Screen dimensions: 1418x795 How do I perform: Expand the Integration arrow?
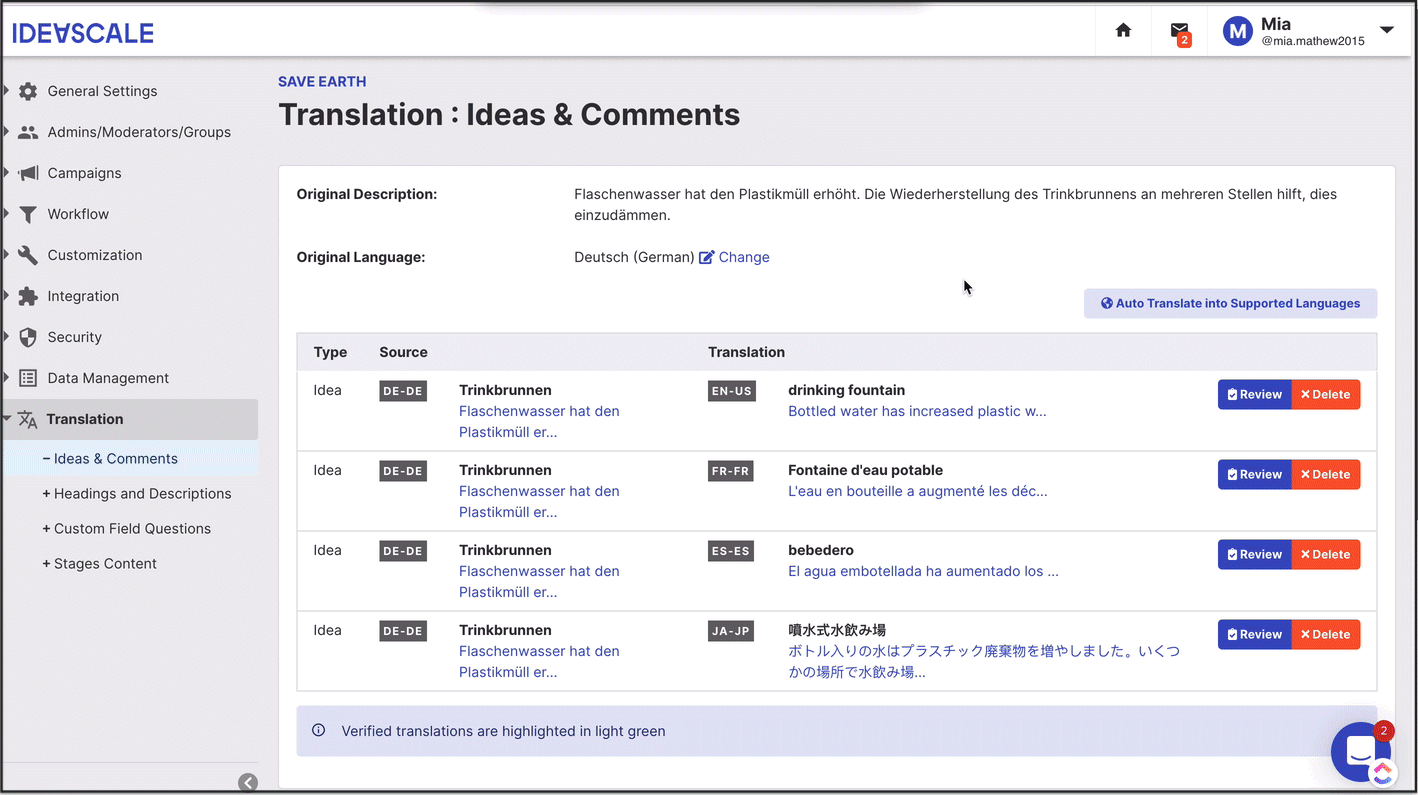point(6,296)
